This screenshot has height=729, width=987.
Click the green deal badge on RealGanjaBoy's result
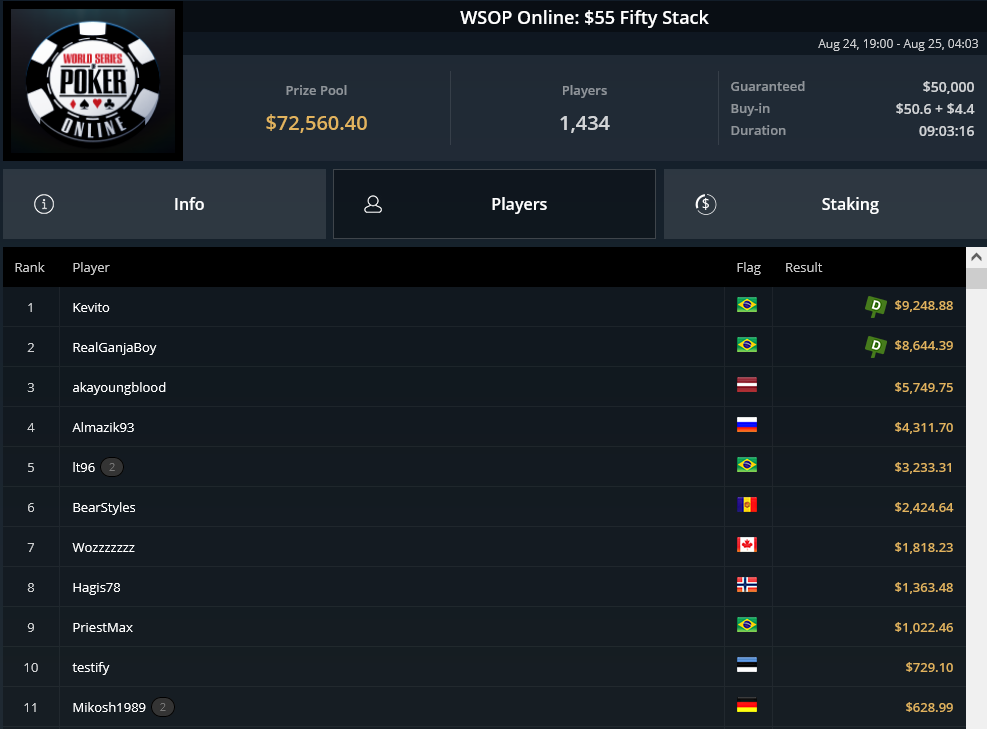click(875, 346)
